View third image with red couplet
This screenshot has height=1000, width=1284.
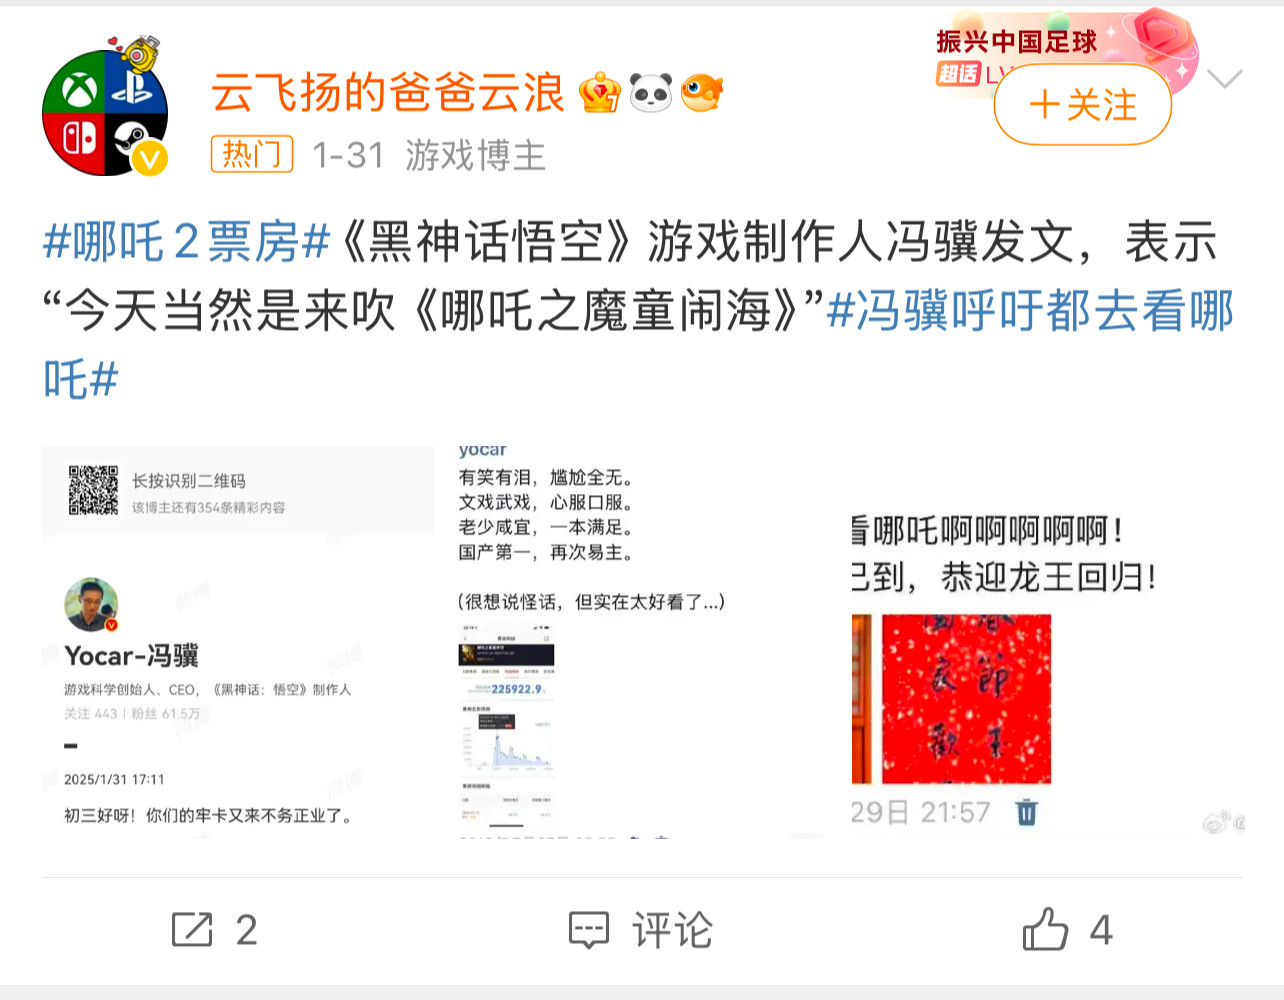[x=1046, y=642]
